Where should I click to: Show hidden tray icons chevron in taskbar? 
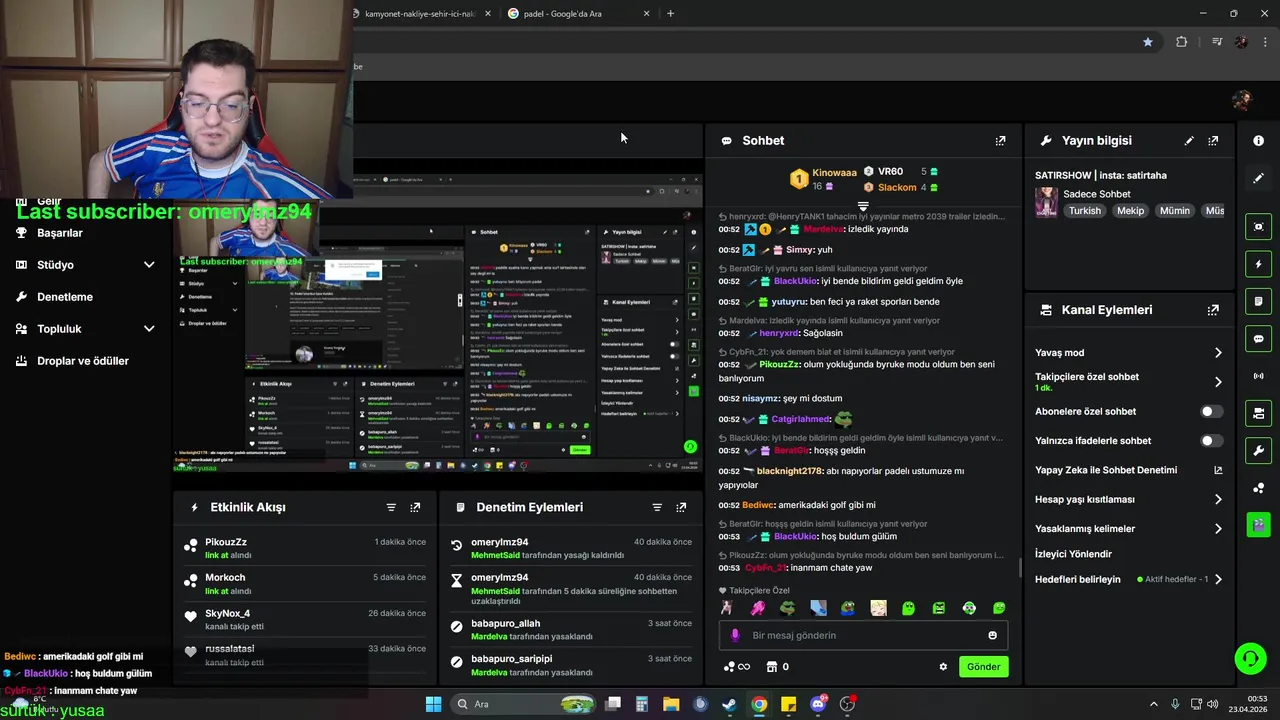tap(1153, 704)
